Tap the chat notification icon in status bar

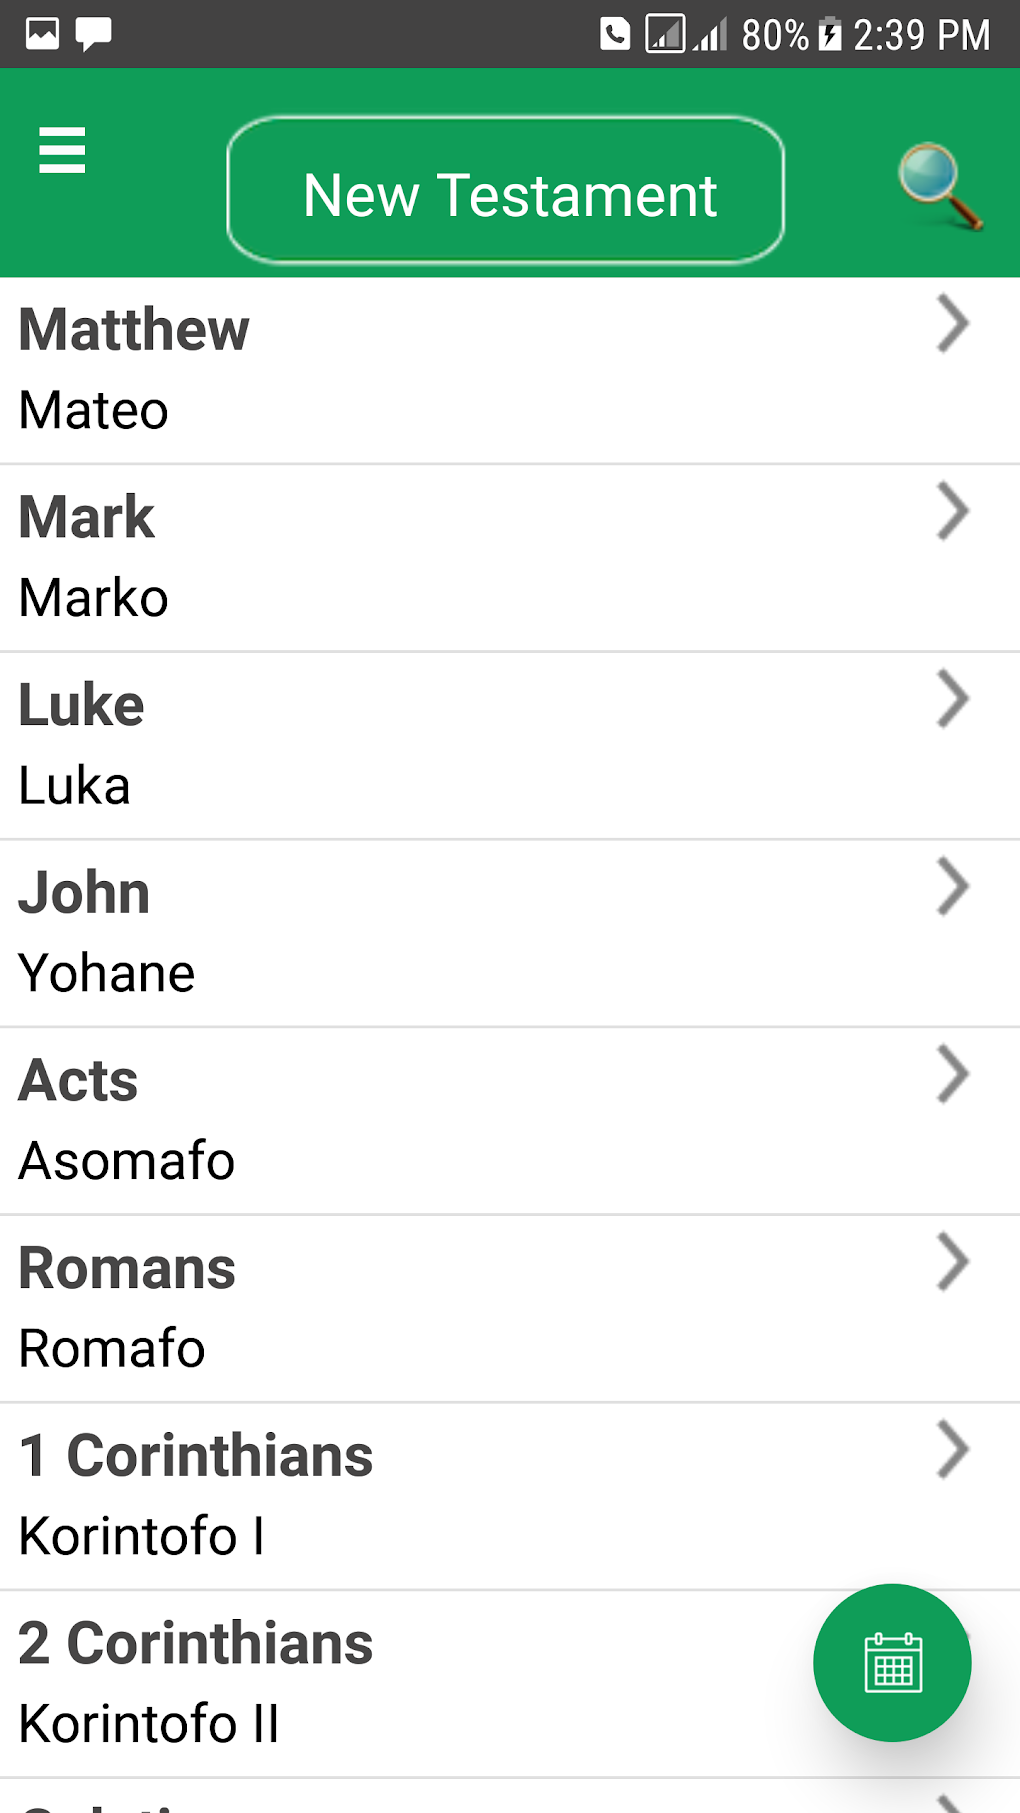[x=94, y=34]
